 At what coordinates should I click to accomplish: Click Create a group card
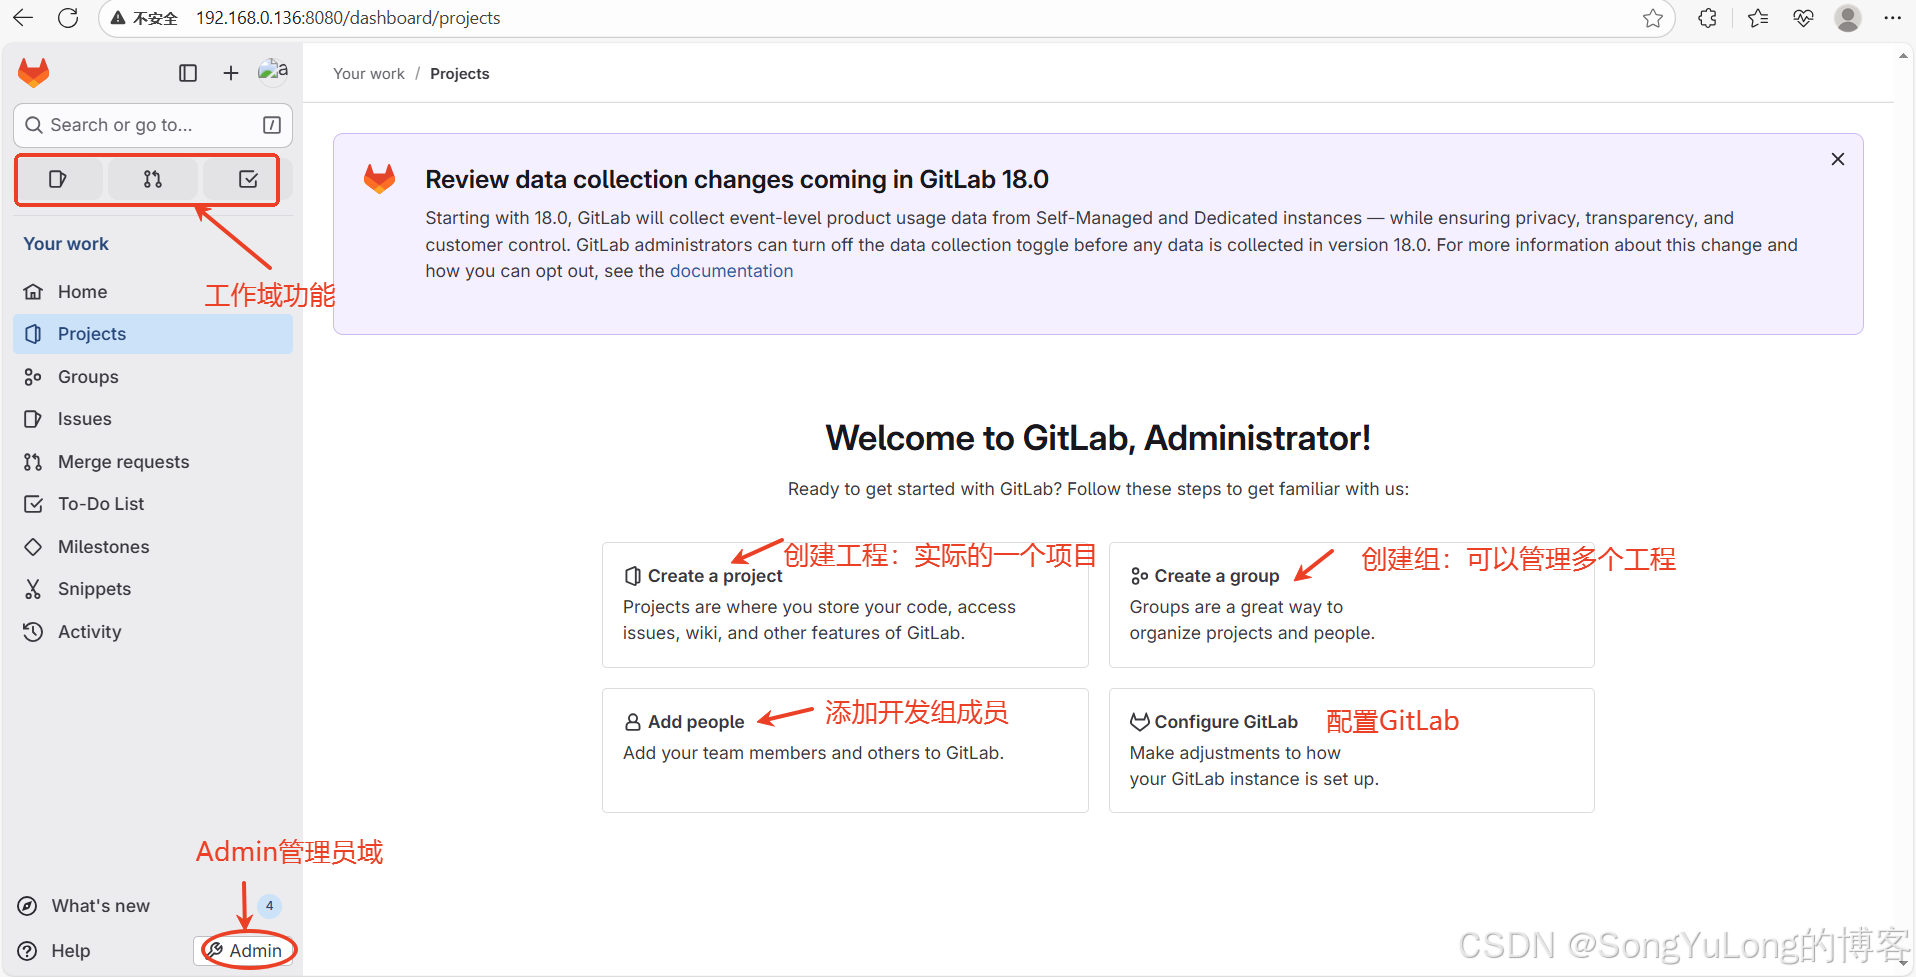click(x=1351, y=605)
